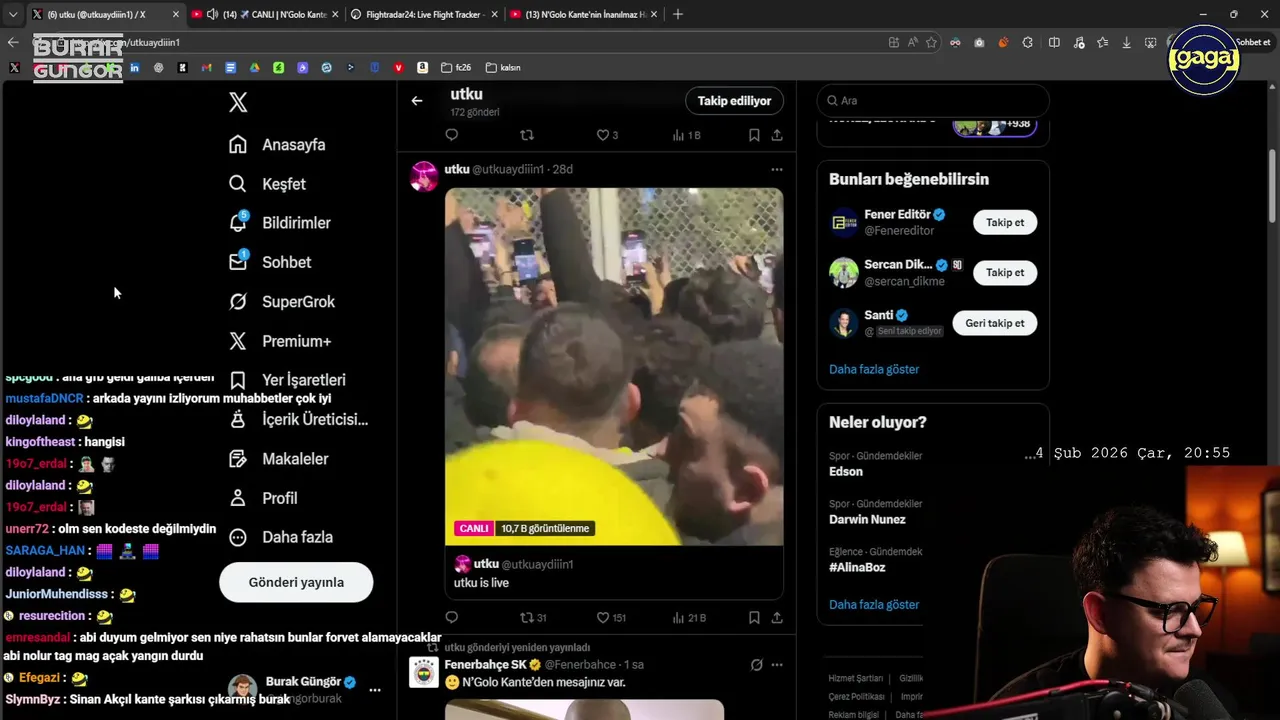The image size is (1280, 720).
Task: Open the favorites list icon
Action: coord(1103,42)
